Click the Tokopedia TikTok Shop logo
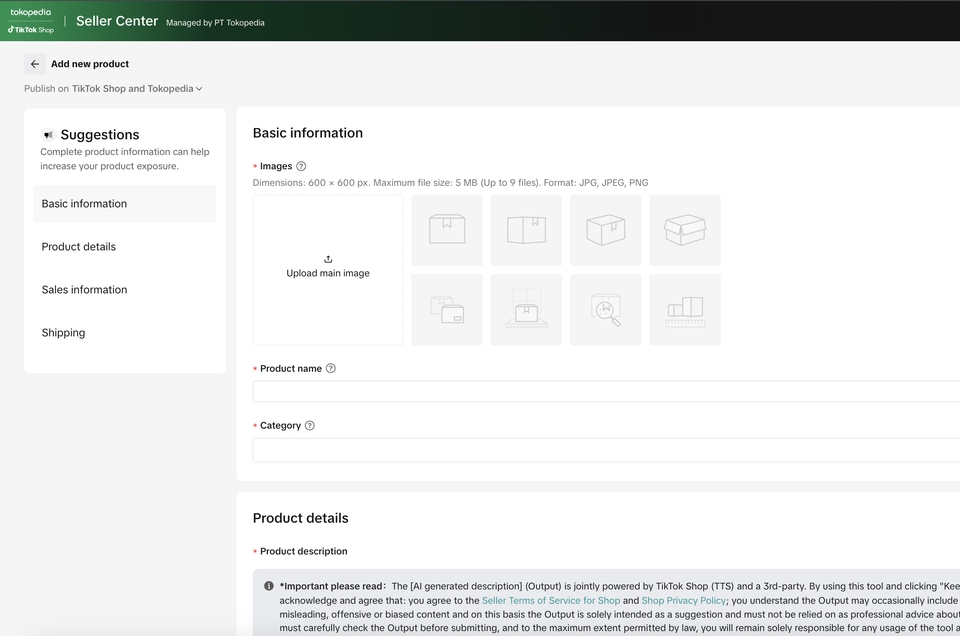This screenshot has width=960, height=636. [x=31, y=21]
